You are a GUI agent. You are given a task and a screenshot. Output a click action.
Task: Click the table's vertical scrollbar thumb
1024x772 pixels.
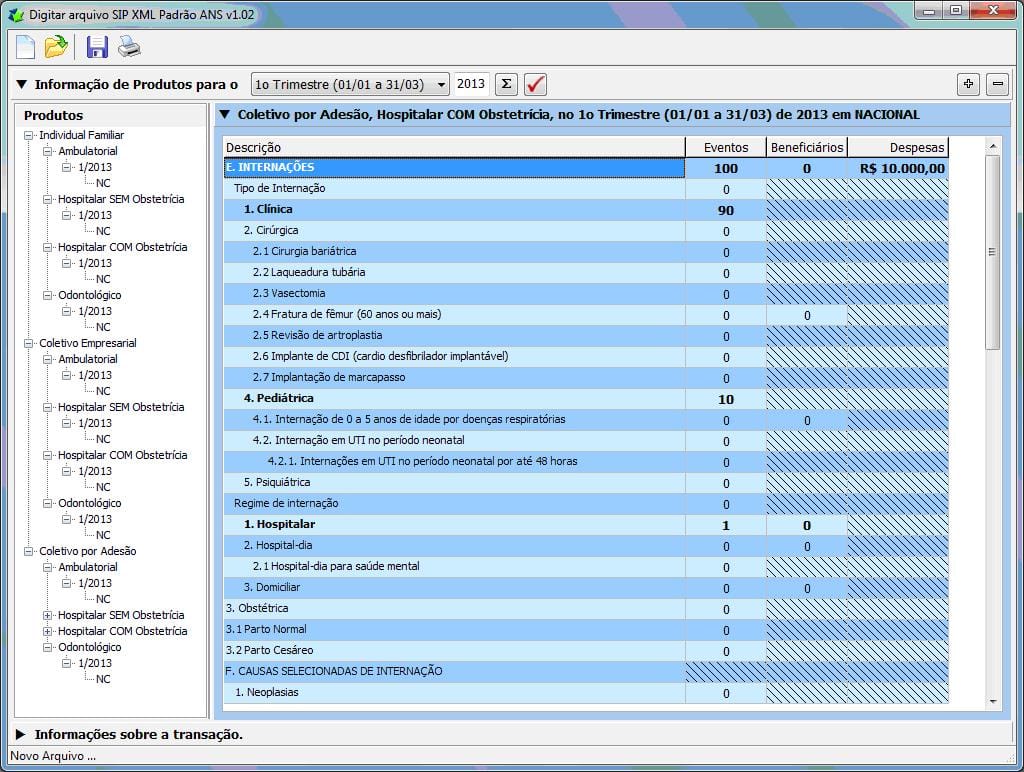(x=992, y=252)
